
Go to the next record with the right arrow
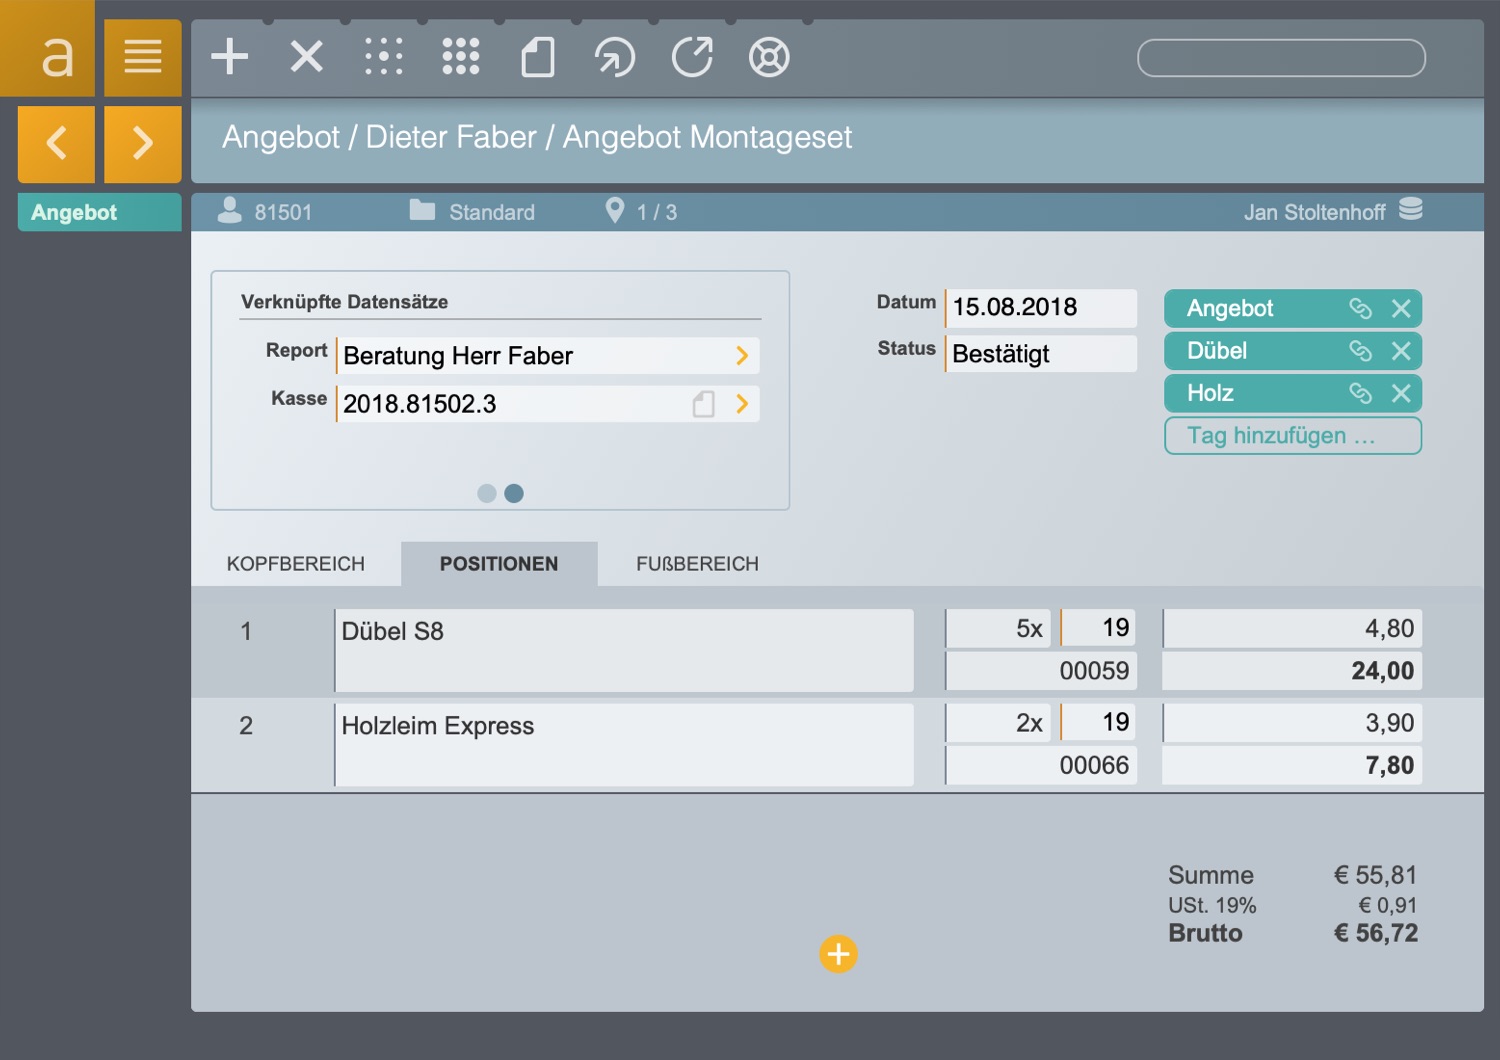coord(143,143)
